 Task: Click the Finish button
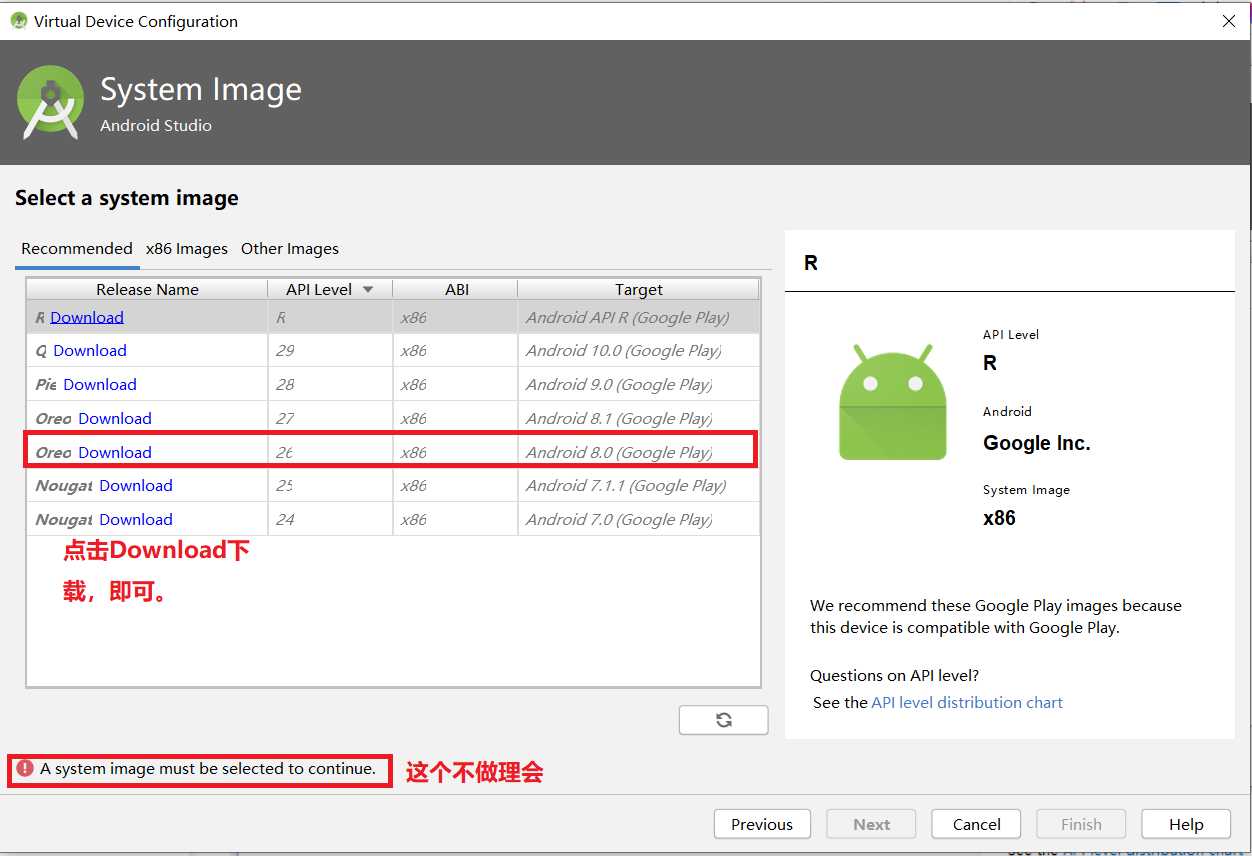[x=1081, y=824]
